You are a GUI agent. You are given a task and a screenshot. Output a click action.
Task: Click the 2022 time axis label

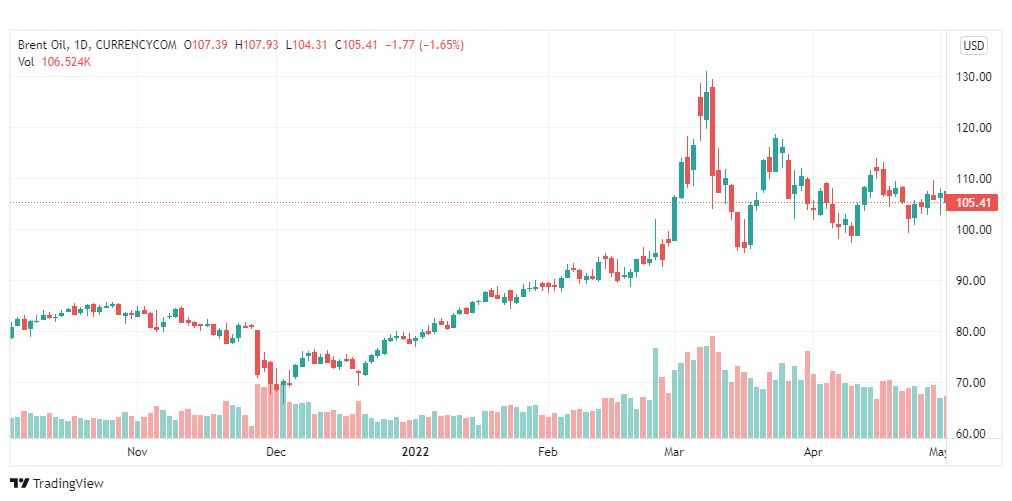point(414,451)
